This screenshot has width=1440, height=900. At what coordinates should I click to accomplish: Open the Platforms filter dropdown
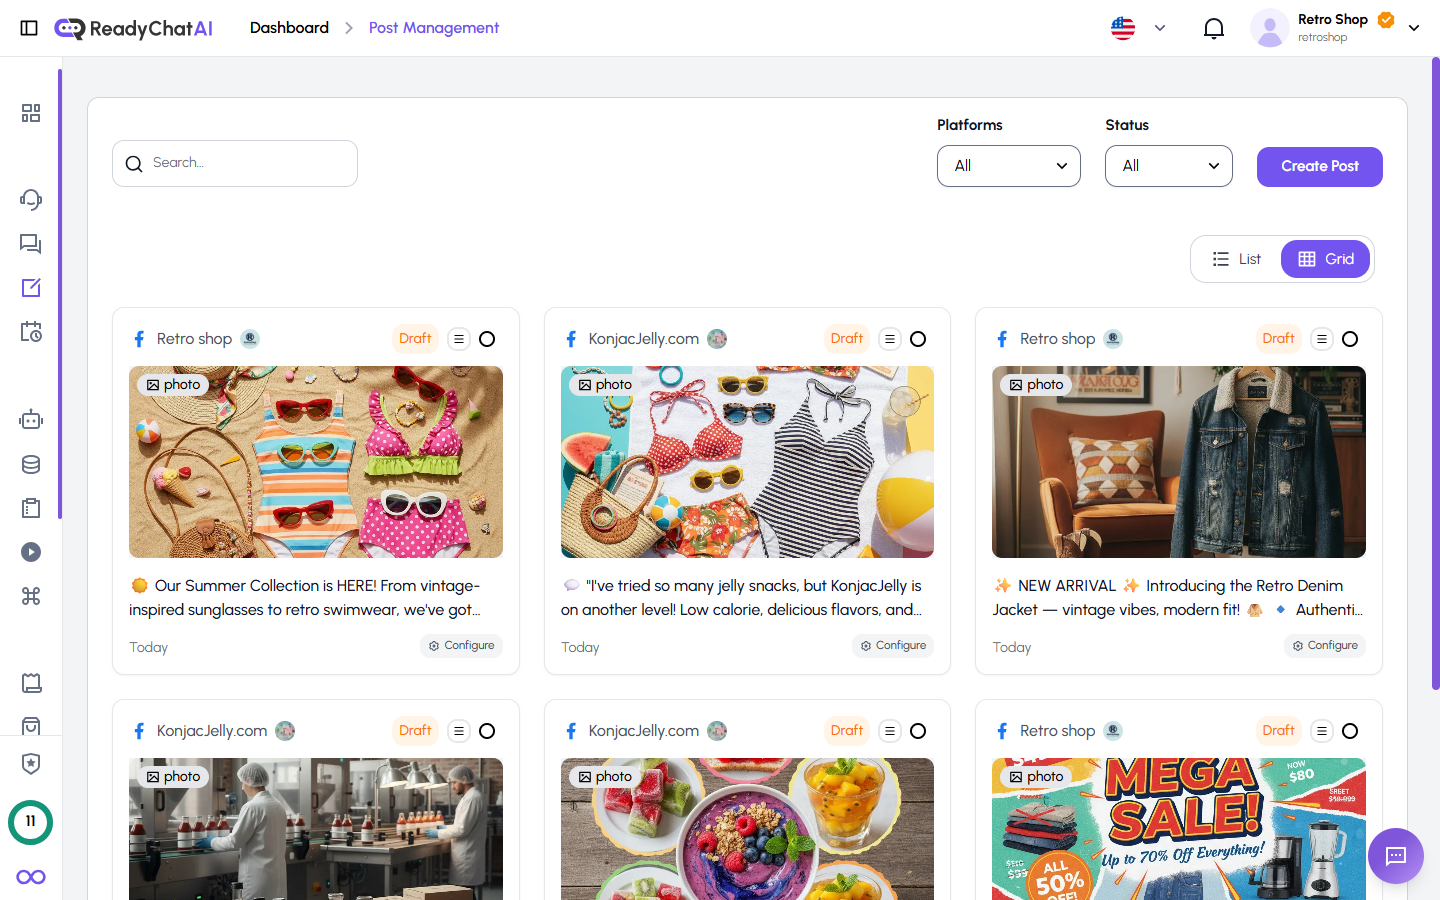(x=1008, y=166)
